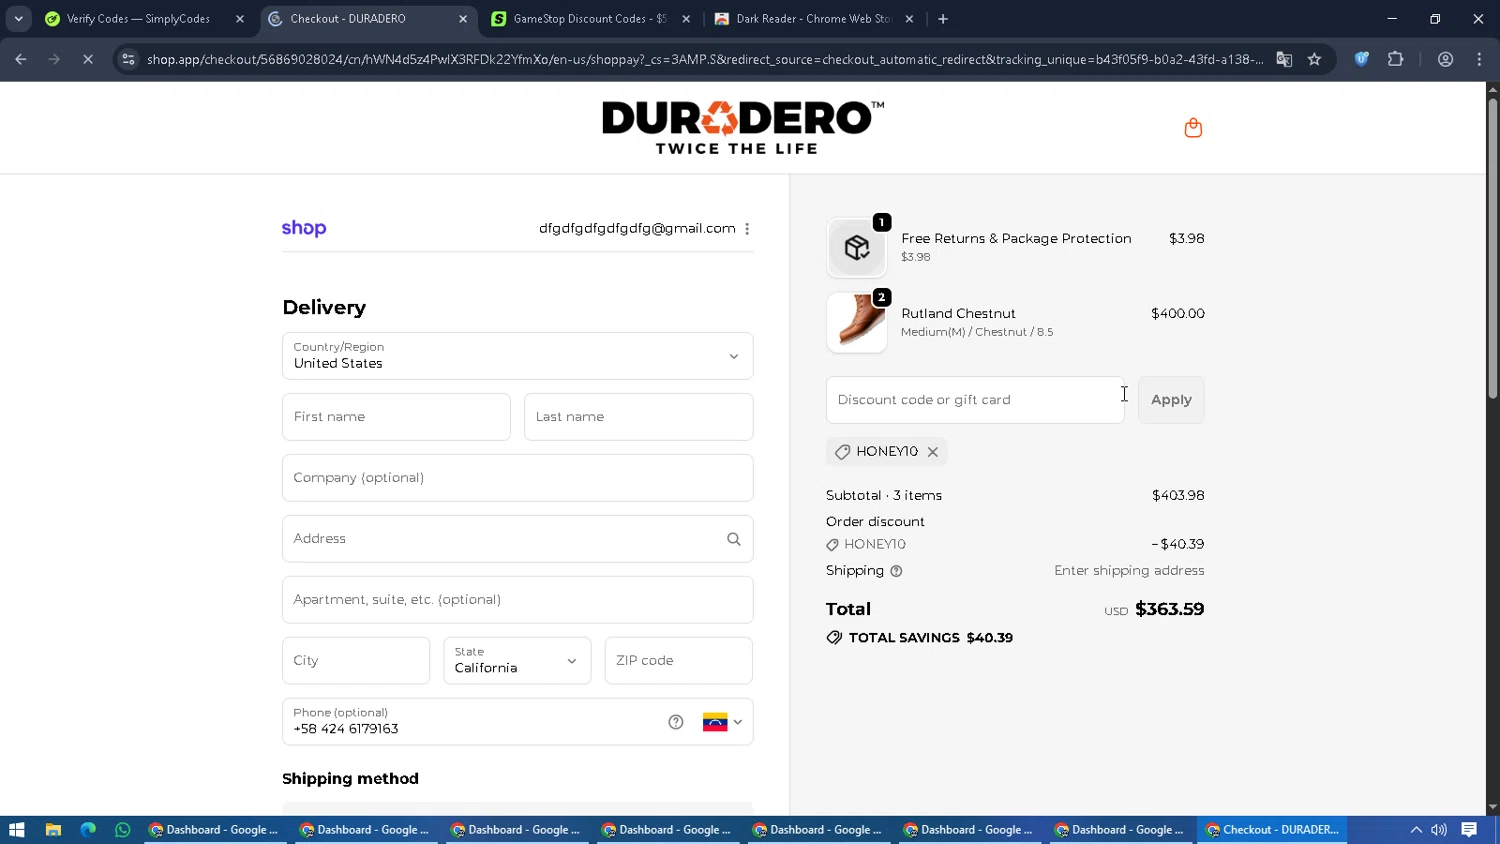The image size is (1500, 844).
Task: Switch to Dark Reader Chrome Web Store tab
Action: point(813,19)
